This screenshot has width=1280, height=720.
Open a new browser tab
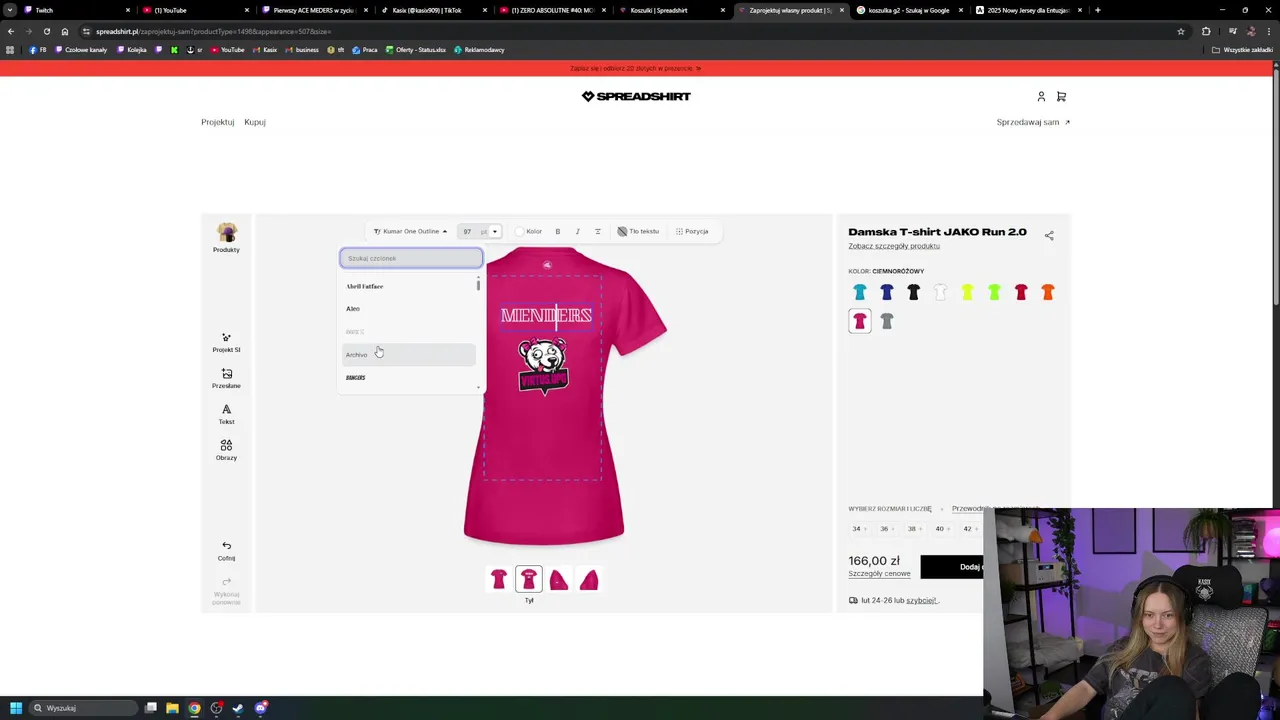pos(1098,10)
